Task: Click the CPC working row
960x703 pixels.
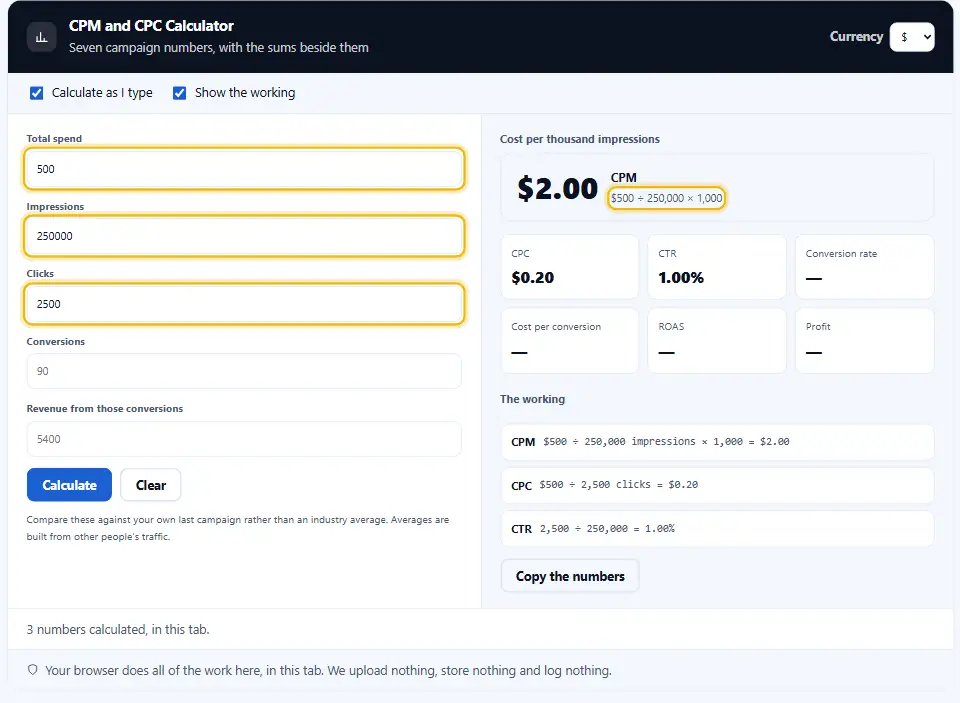Action: point(718,485)
